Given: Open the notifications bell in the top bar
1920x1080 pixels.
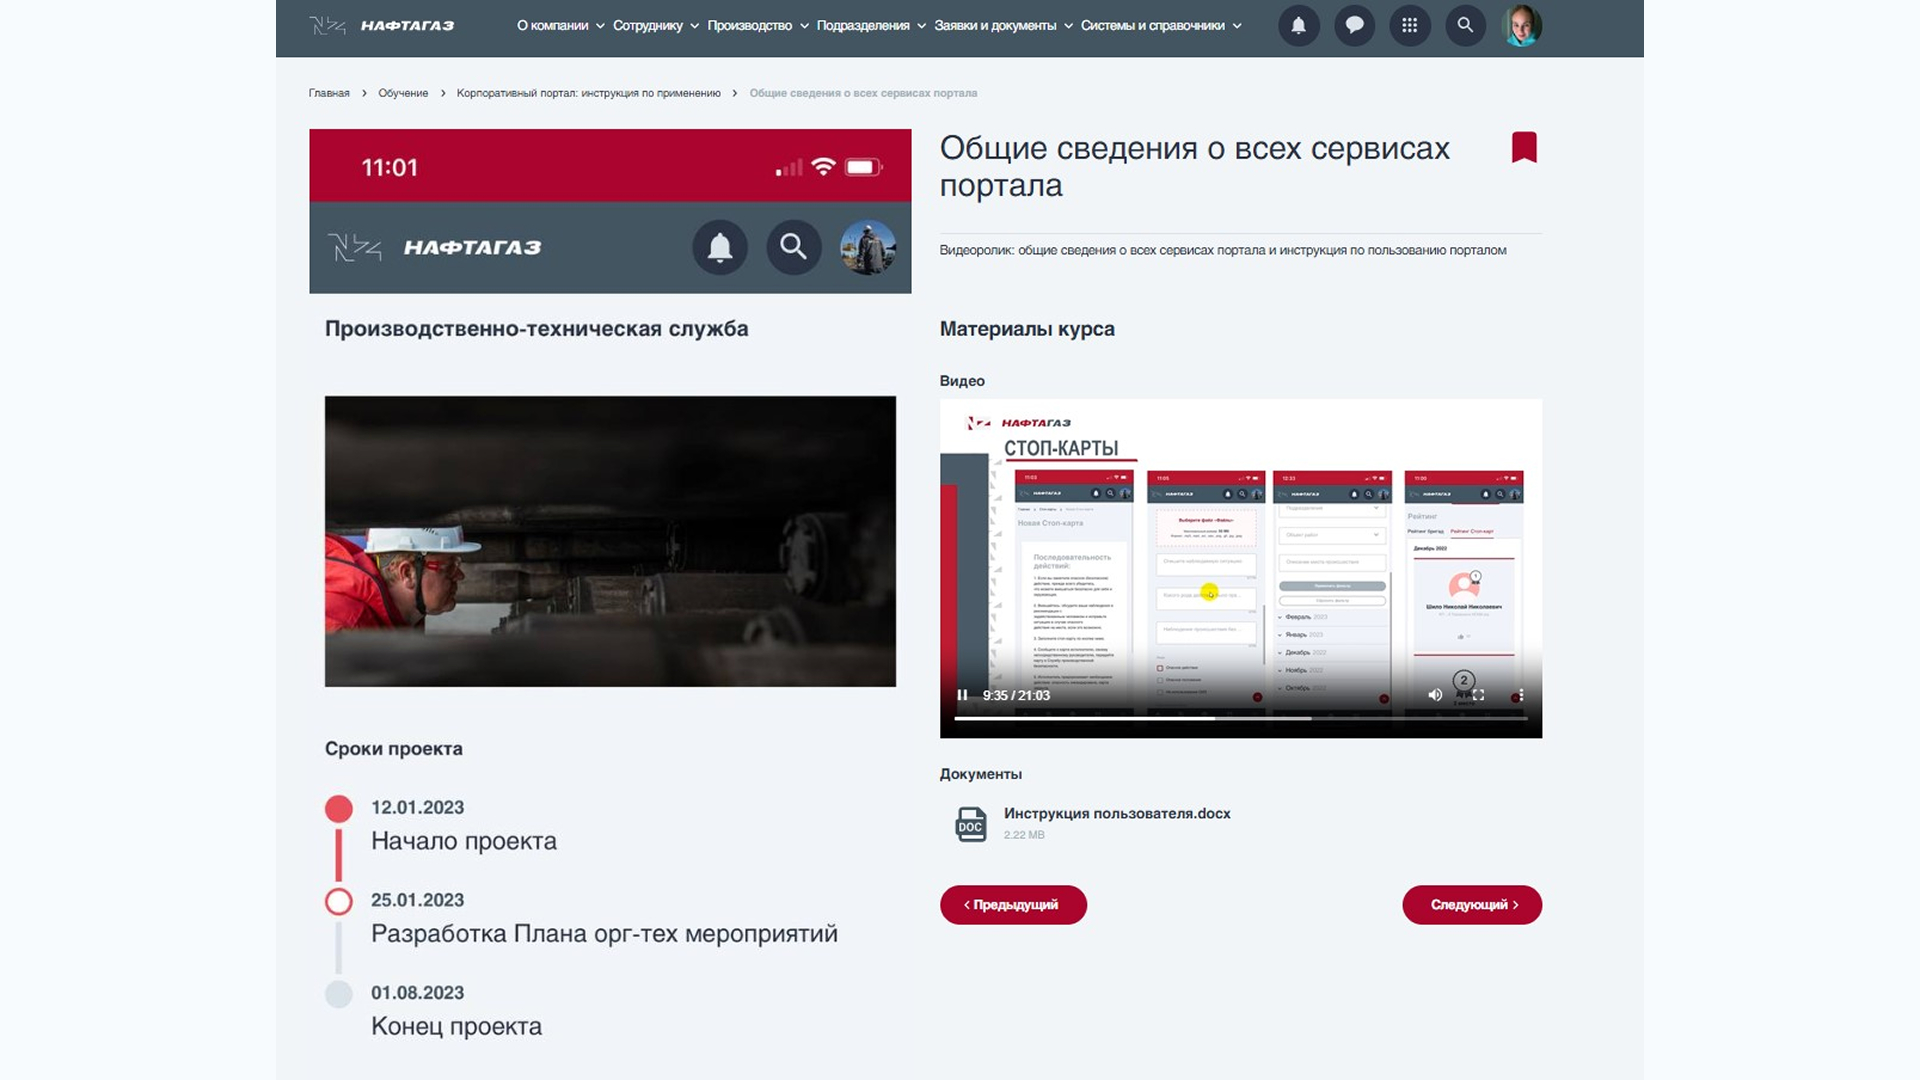Looking at the screenshot, I should (x=1298, y=25).
